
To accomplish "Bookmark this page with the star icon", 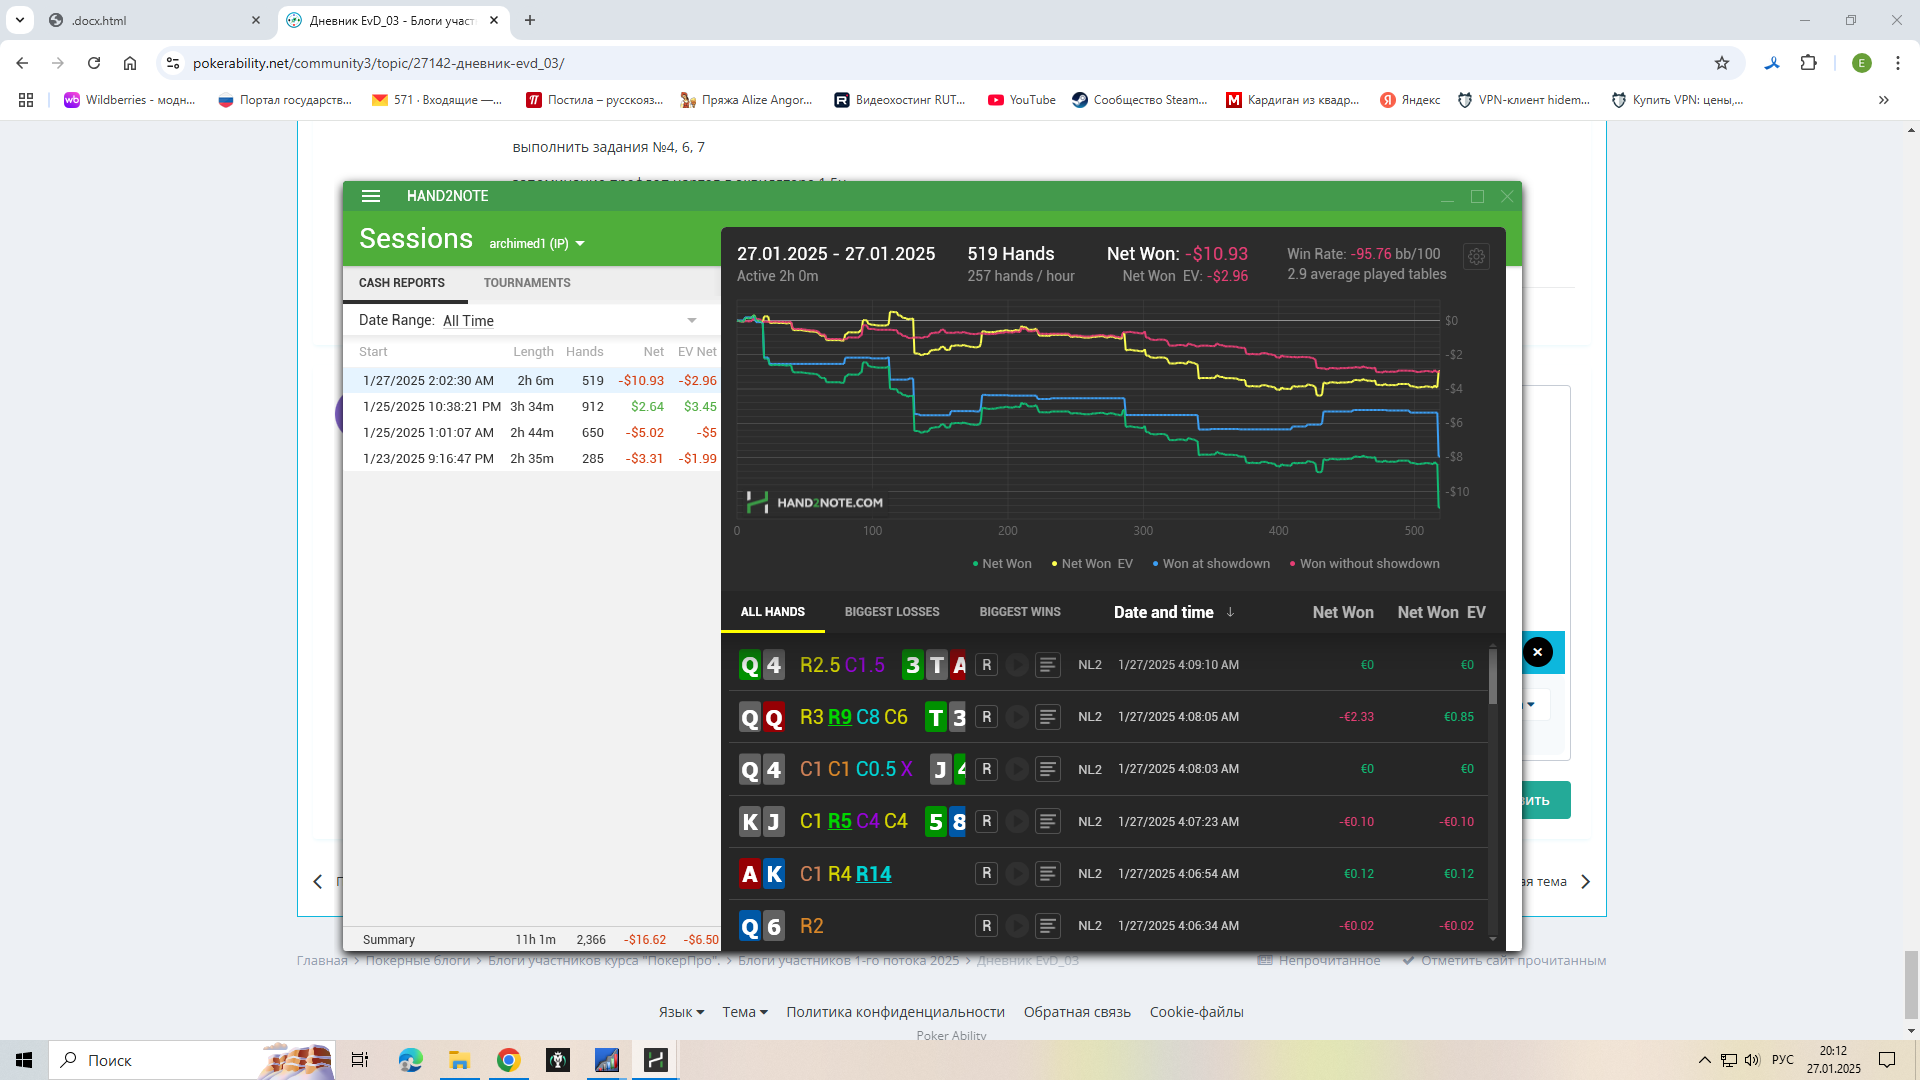I will (x=1721, y=63).
